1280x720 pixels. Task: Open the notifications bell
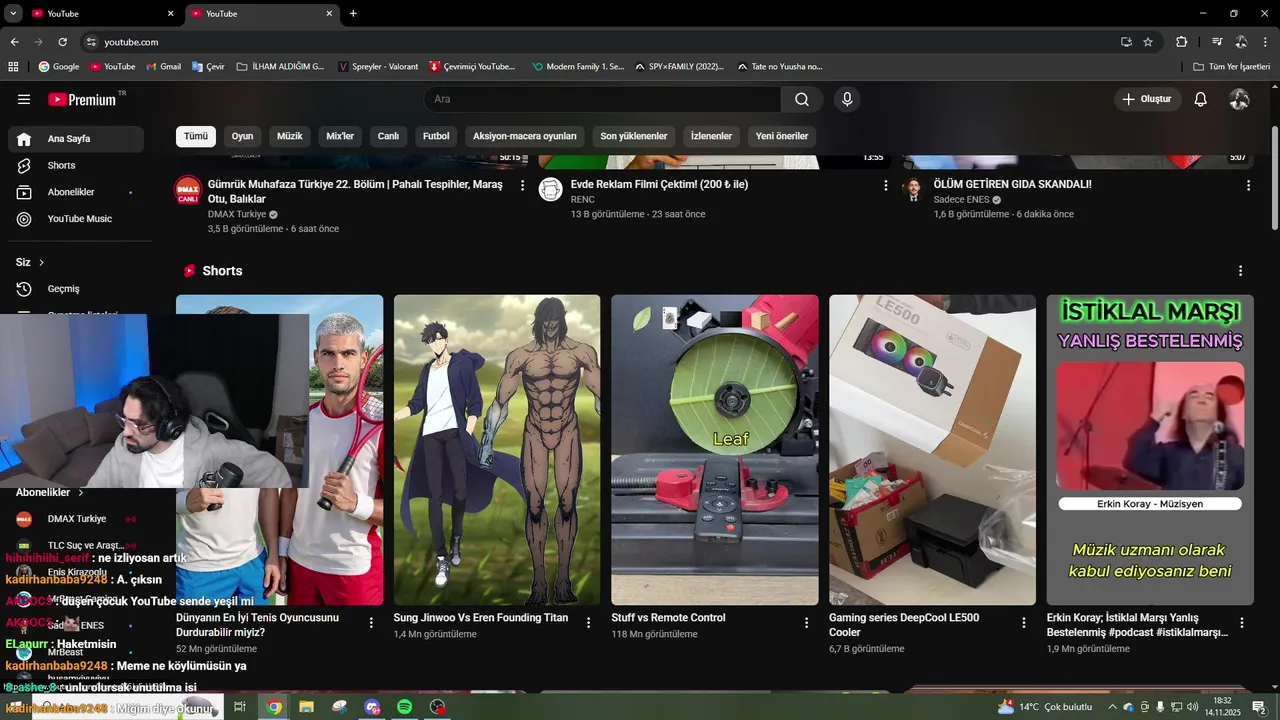click(x=1201, y=99)
